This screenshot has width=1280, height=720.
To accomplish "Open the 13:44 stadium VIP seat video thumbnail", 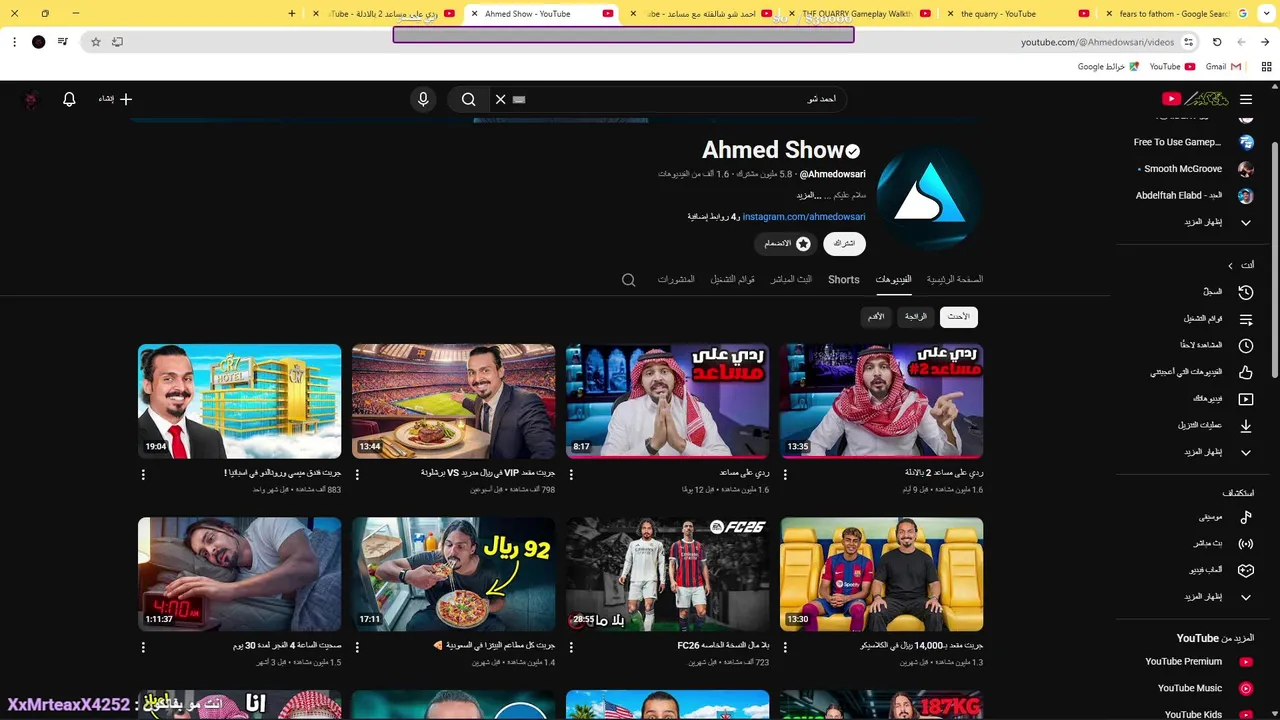I will tap(453, 401).
